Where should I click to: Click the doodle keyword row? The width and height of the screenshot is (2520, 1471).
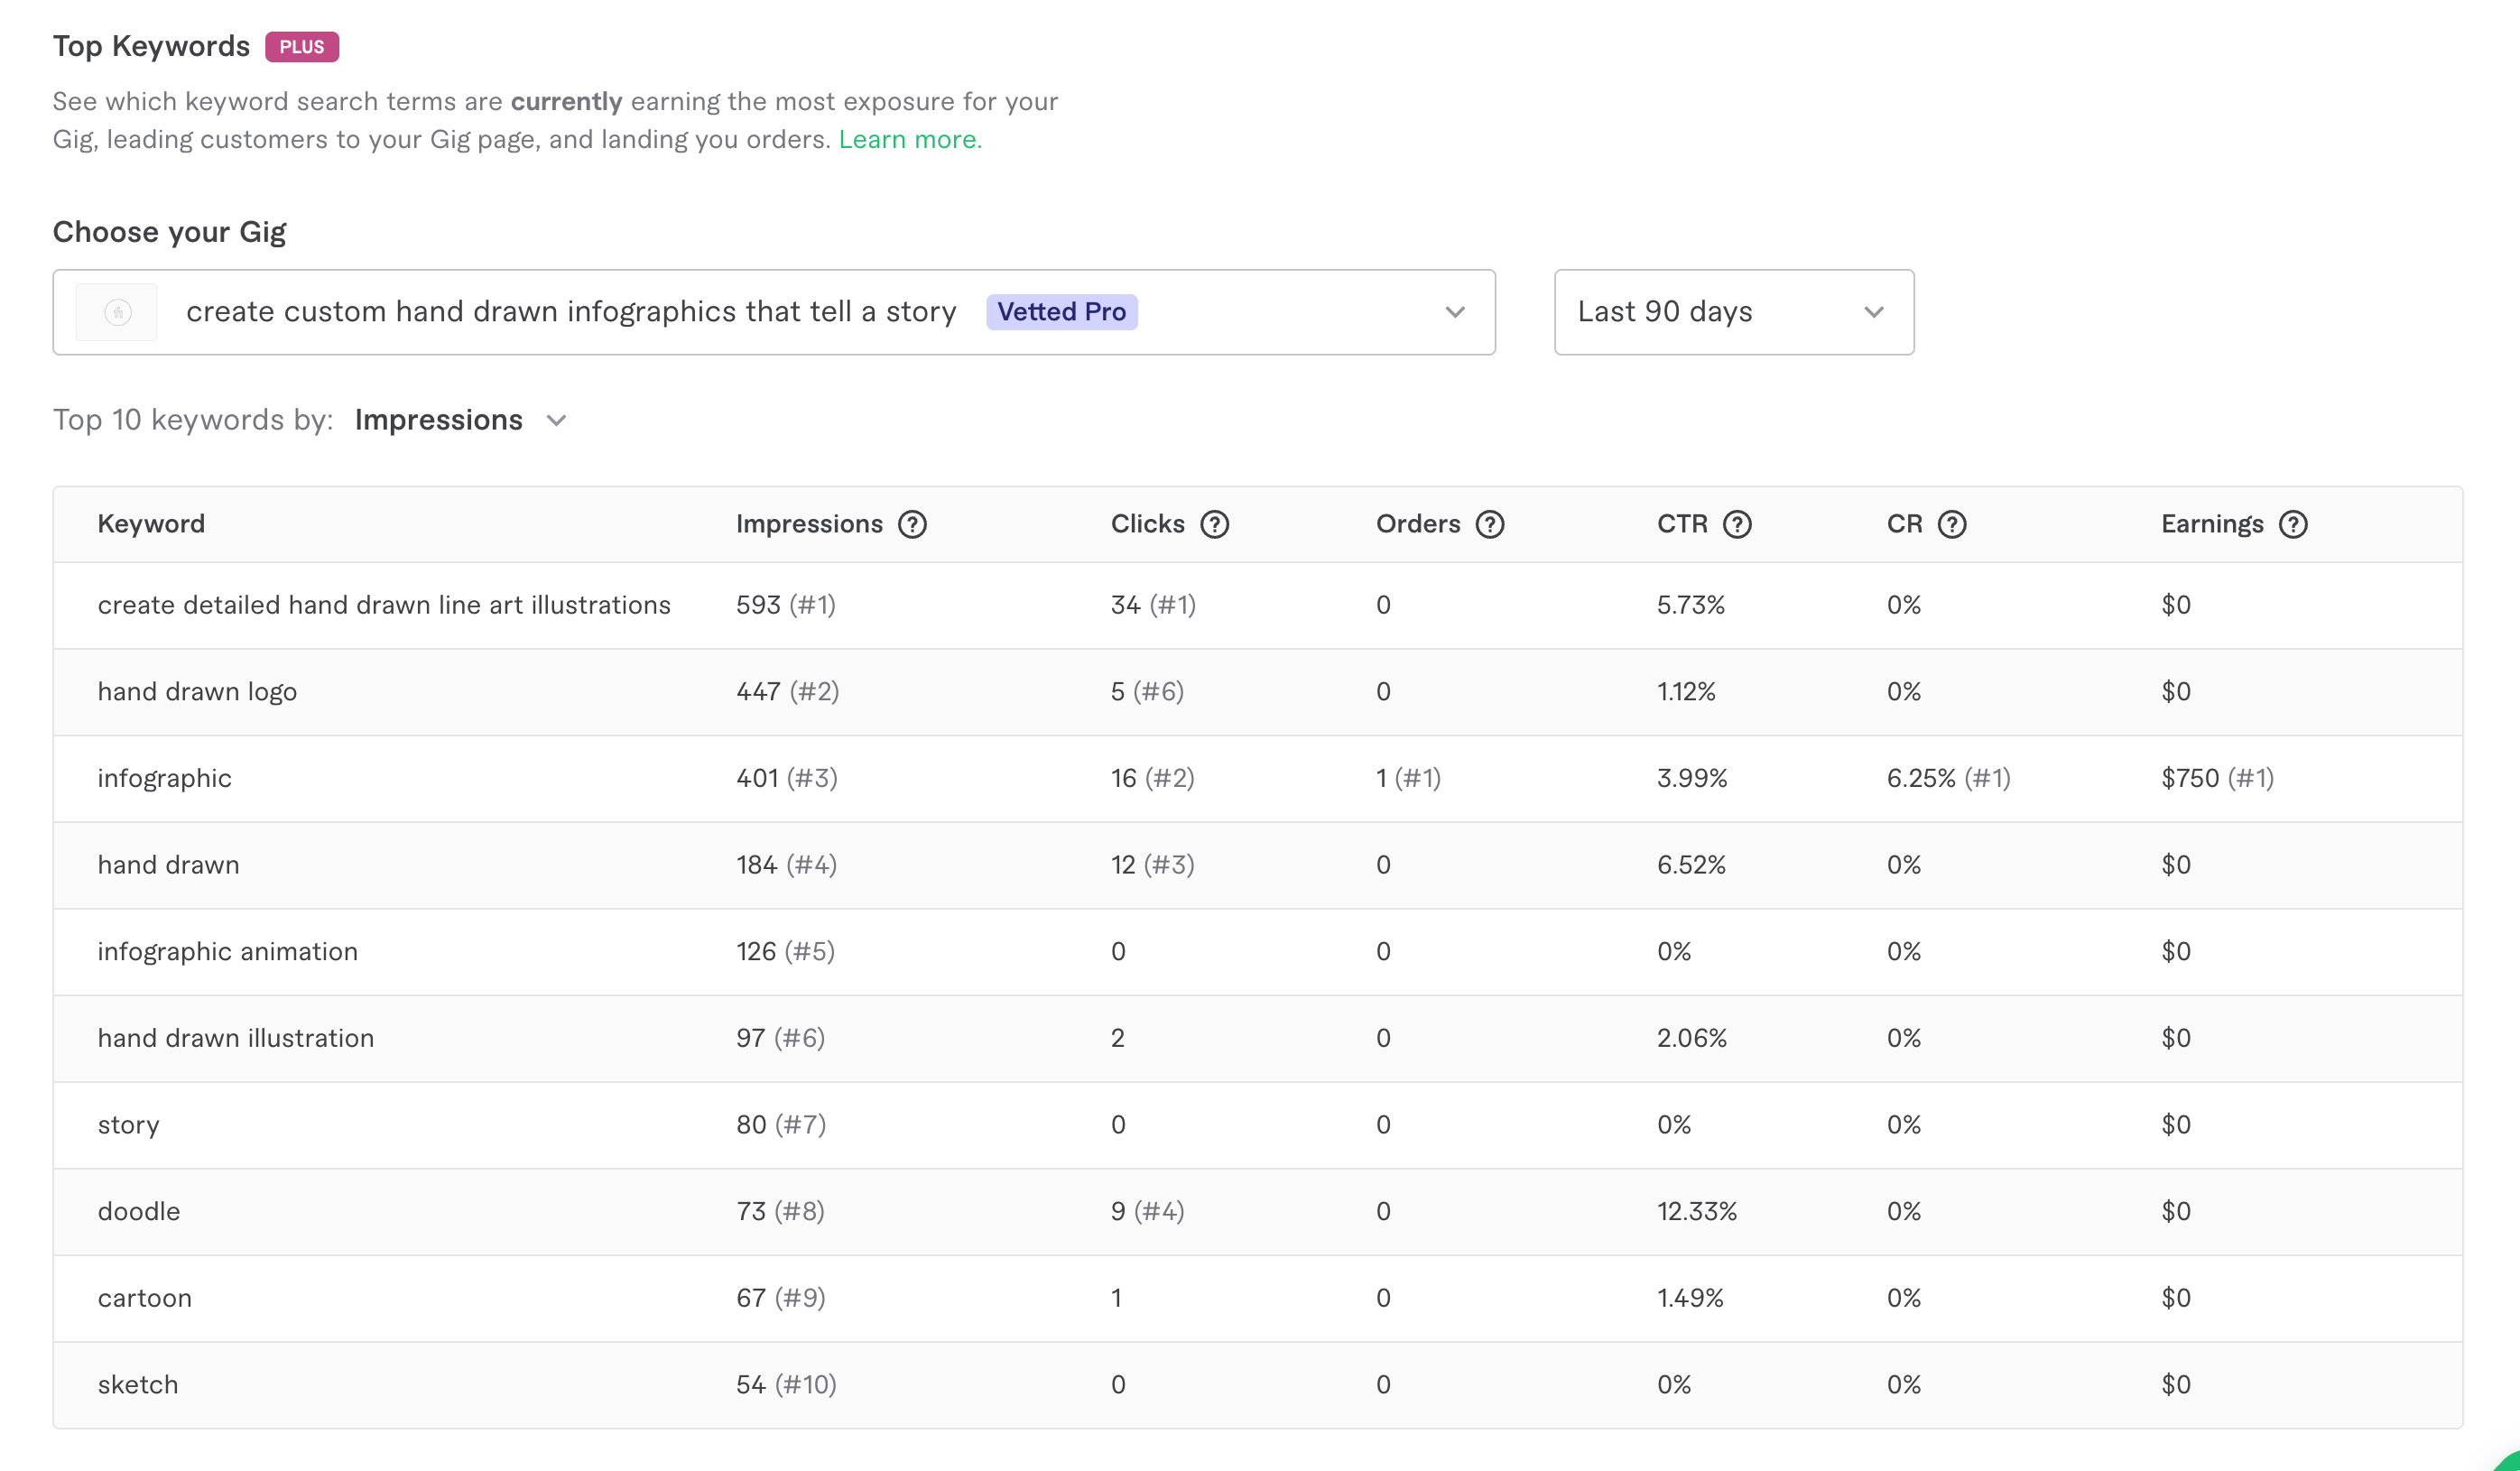click(139, 1211)
